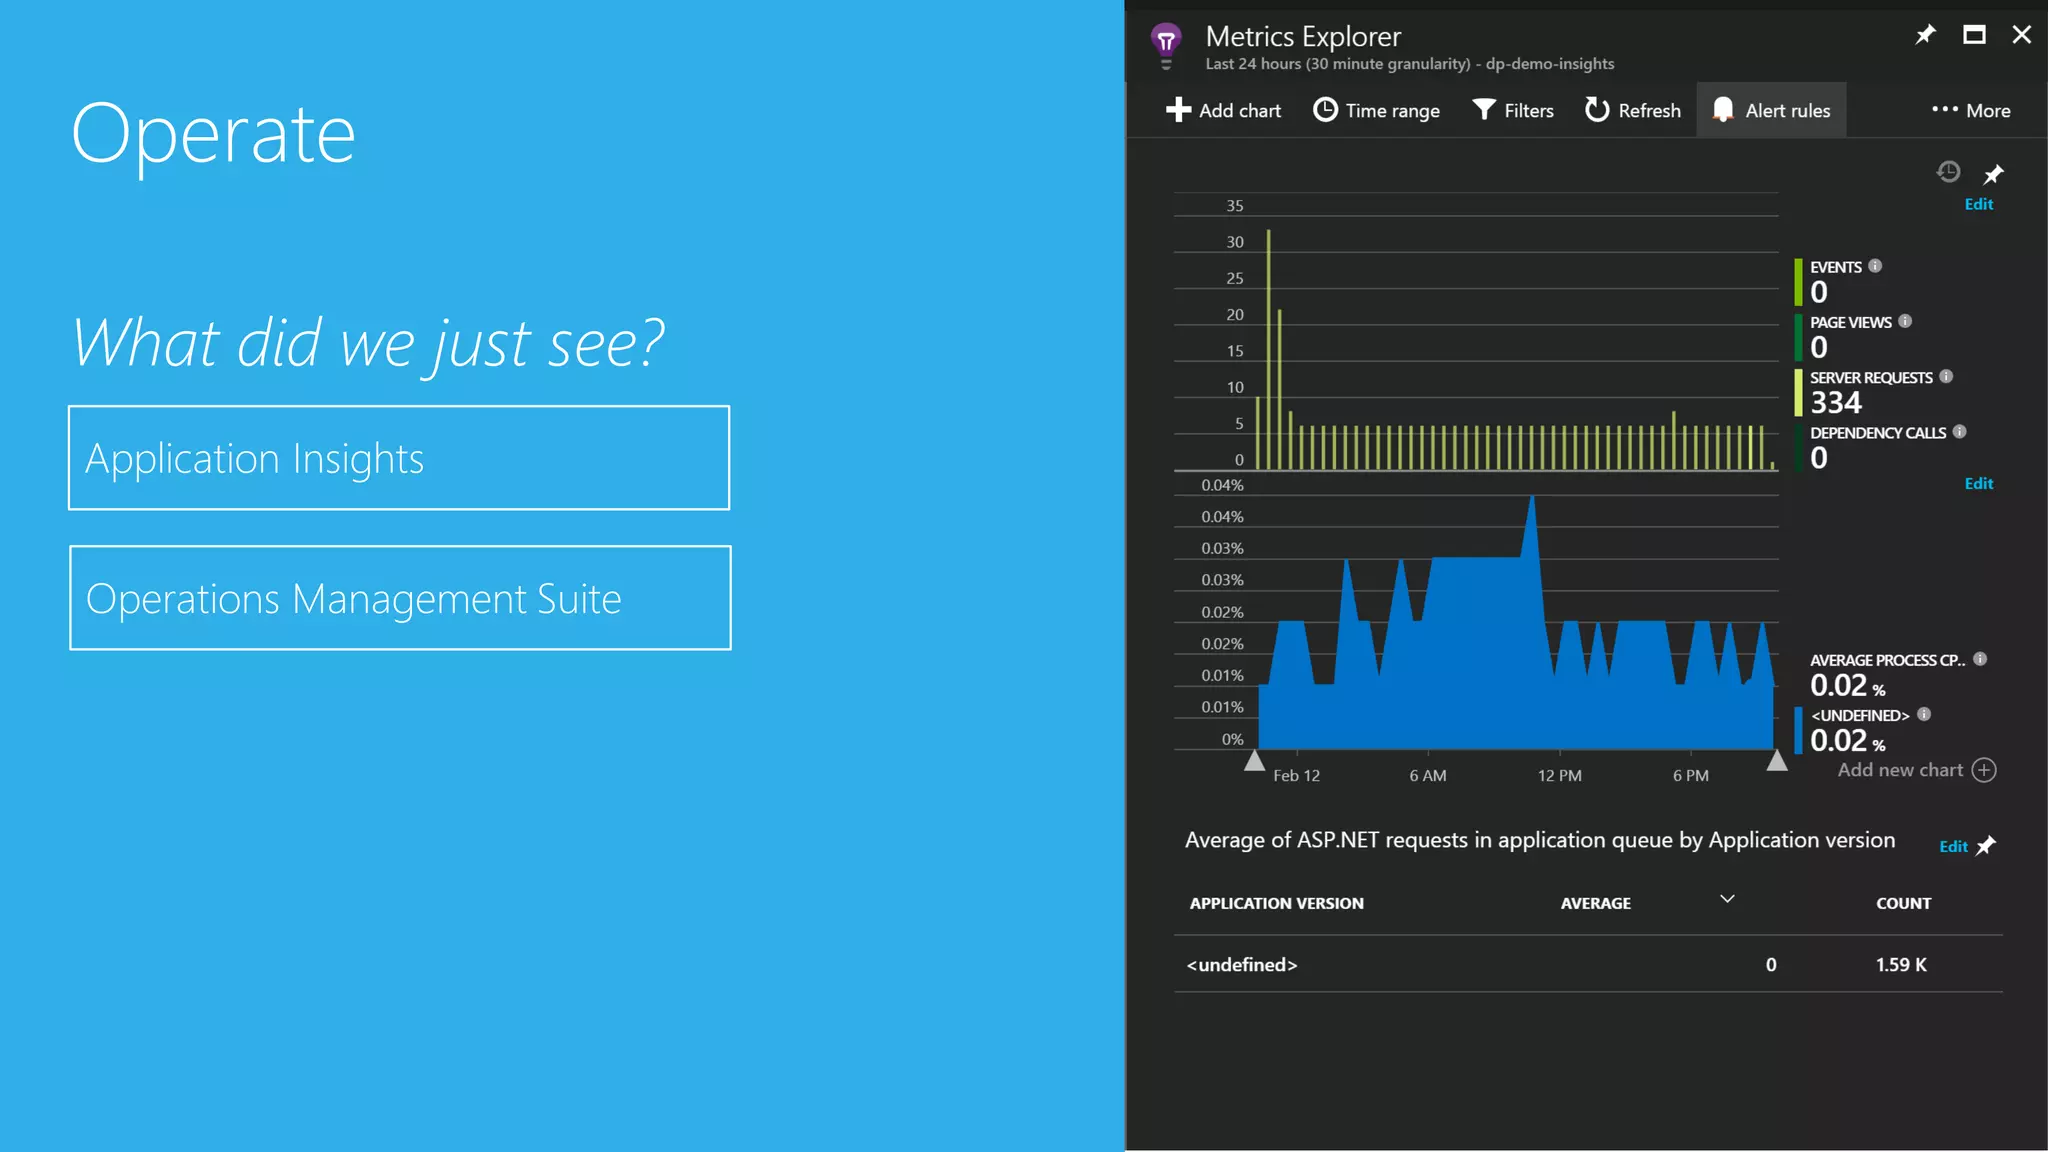The width and height of the screenshot is (2048, 1152).
Task: Pin the Metrics Explorer blade
Action: [1925, 35]
